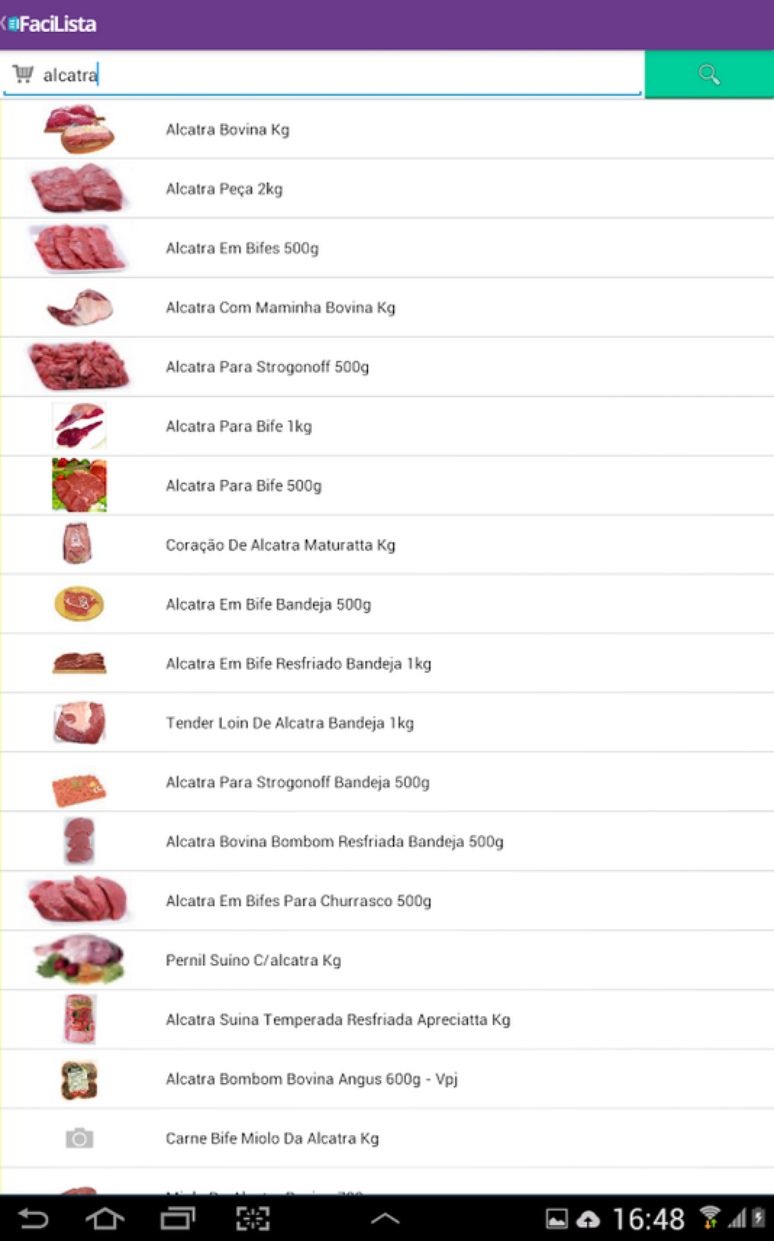The image size is (774, 1241).
Task: Tap the shopping cart icon in the search field
Action: [x=23, y=74]
